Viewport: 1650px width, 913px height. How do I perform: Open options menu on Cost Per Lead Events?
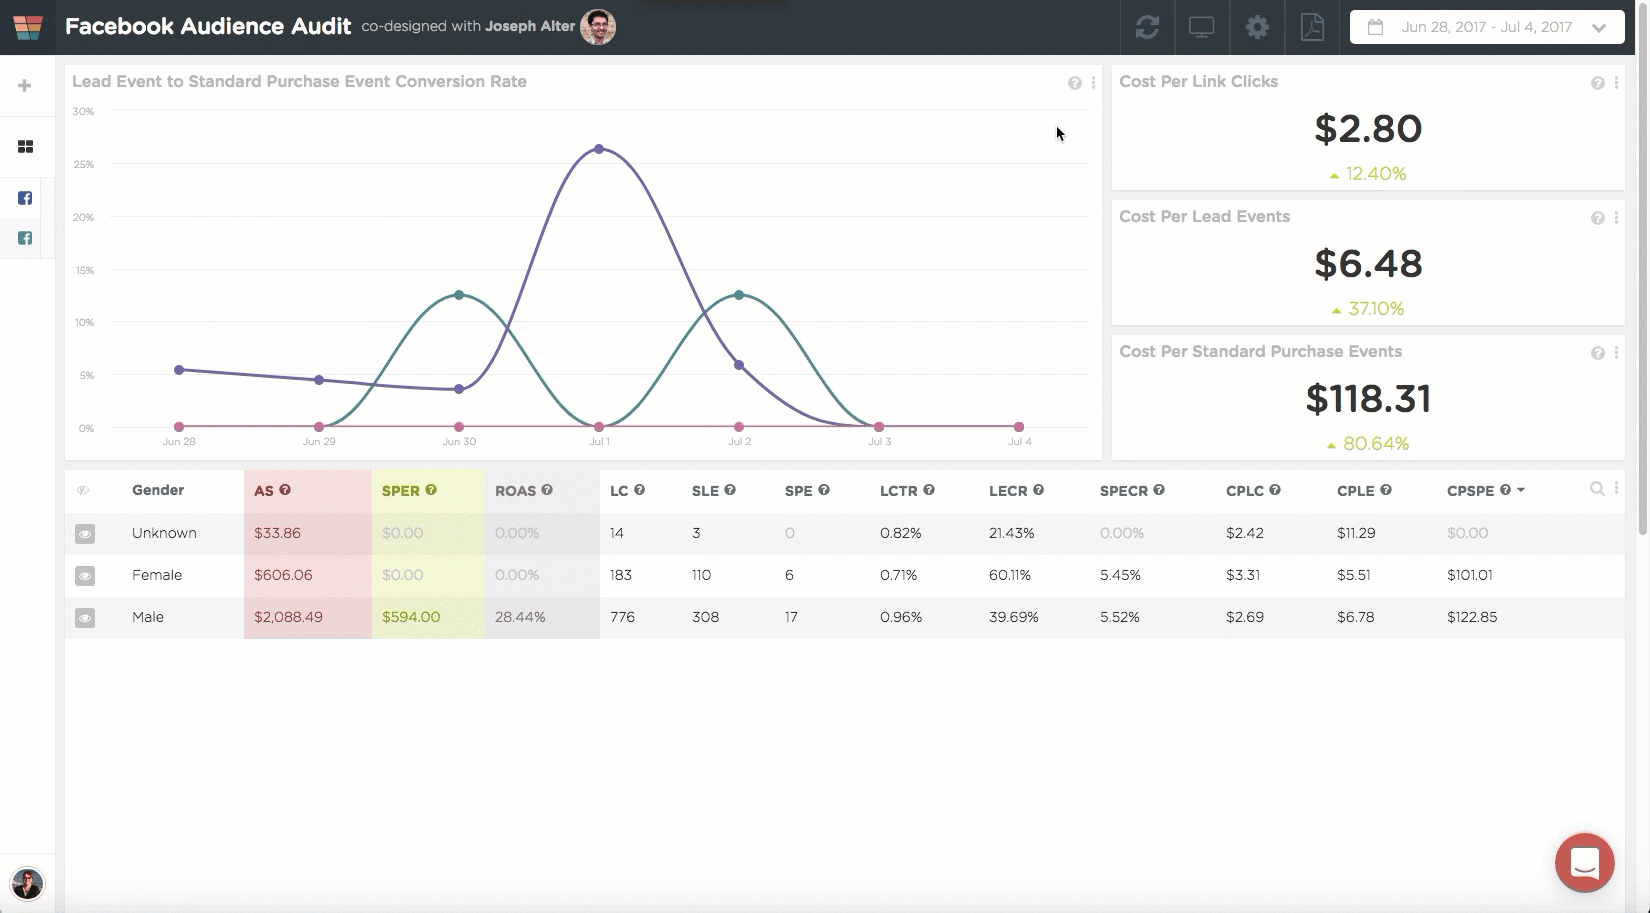pos(1616,218)
